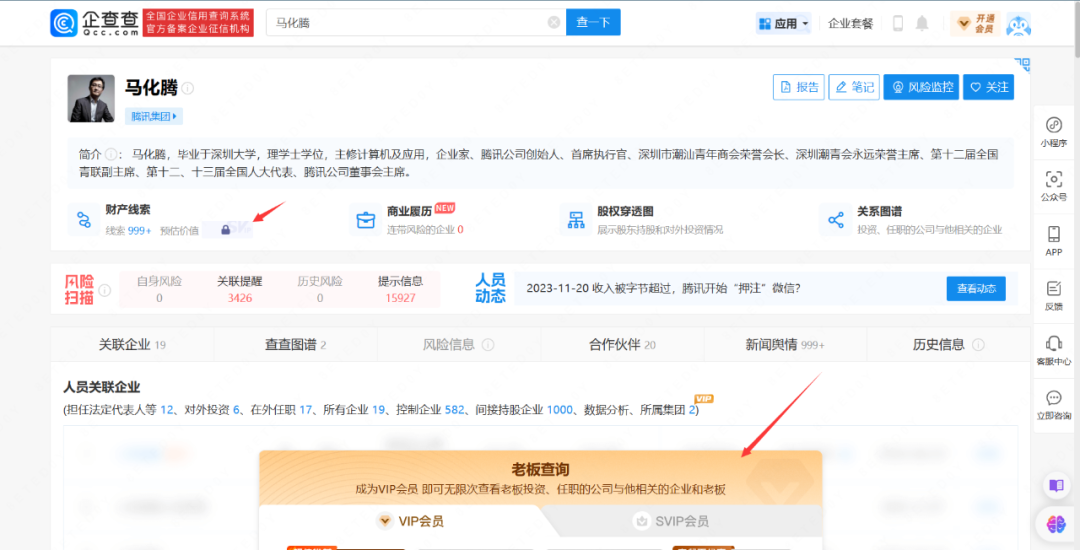Click the 笔记 button
The image size is (1080, 550).
tap(854, 87)
